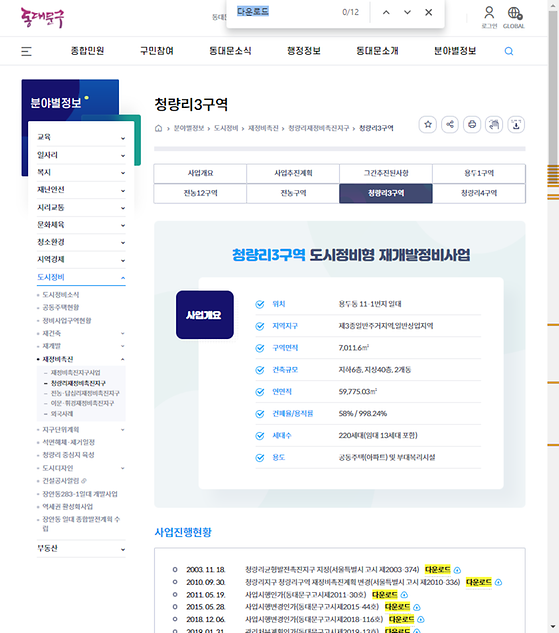This screenshot has height=633, width=559.
Task: Expand the 일자리 sidebar section
Action: click(81, 155)
